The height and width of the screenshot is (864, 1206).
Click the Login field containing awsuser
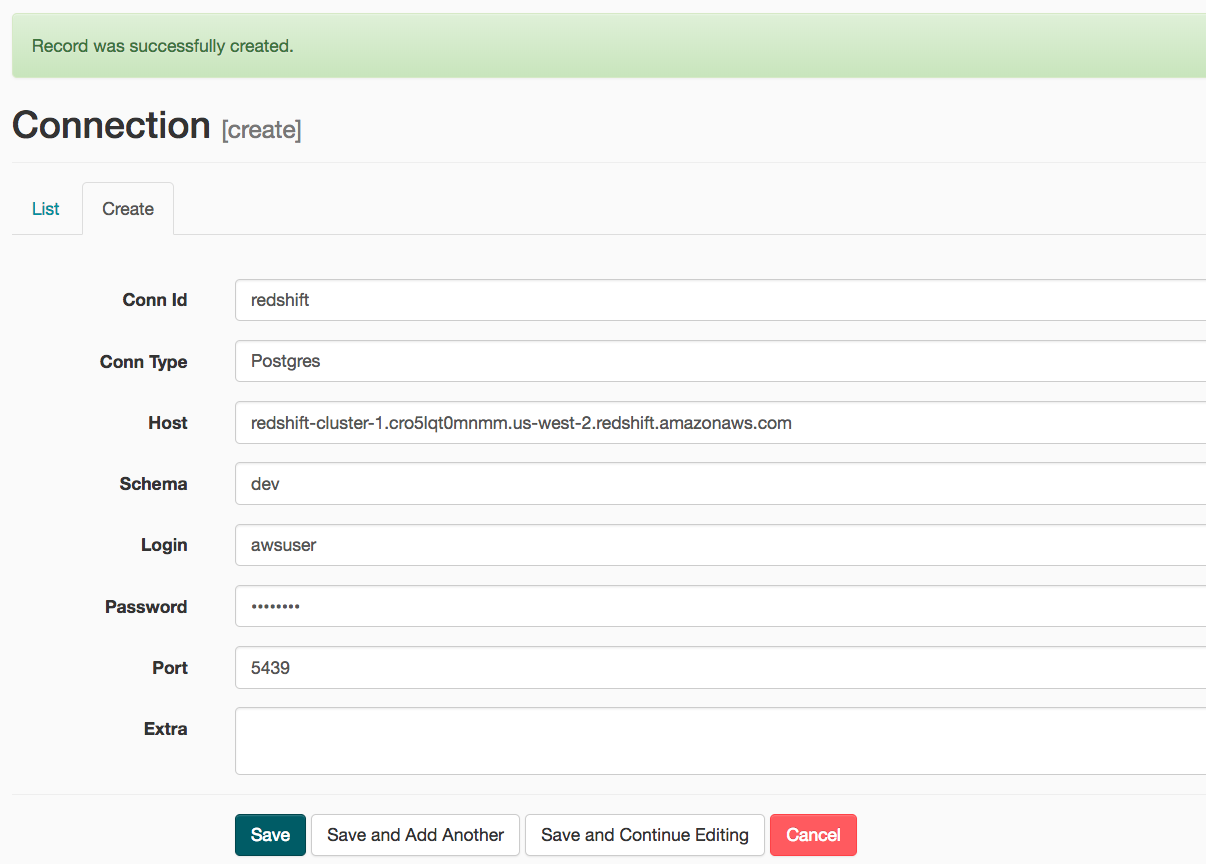720,545
